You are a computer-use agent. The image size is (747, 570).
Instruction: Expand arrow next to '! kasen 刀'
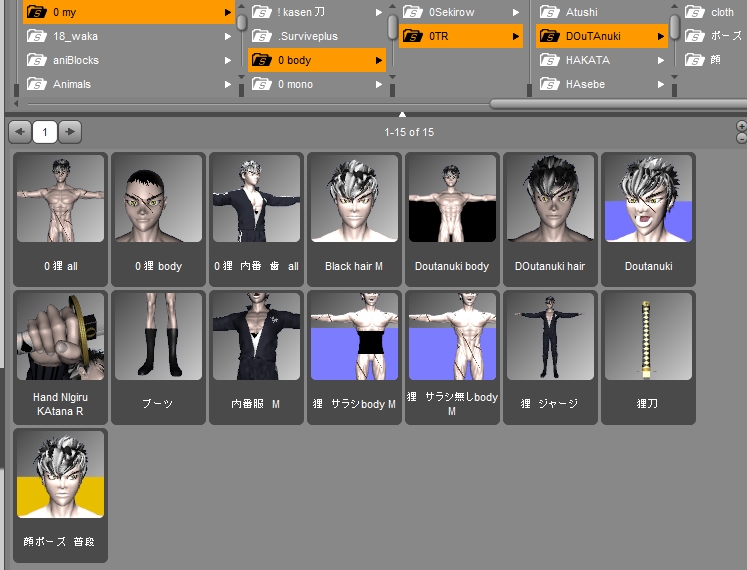coord(379,12)
